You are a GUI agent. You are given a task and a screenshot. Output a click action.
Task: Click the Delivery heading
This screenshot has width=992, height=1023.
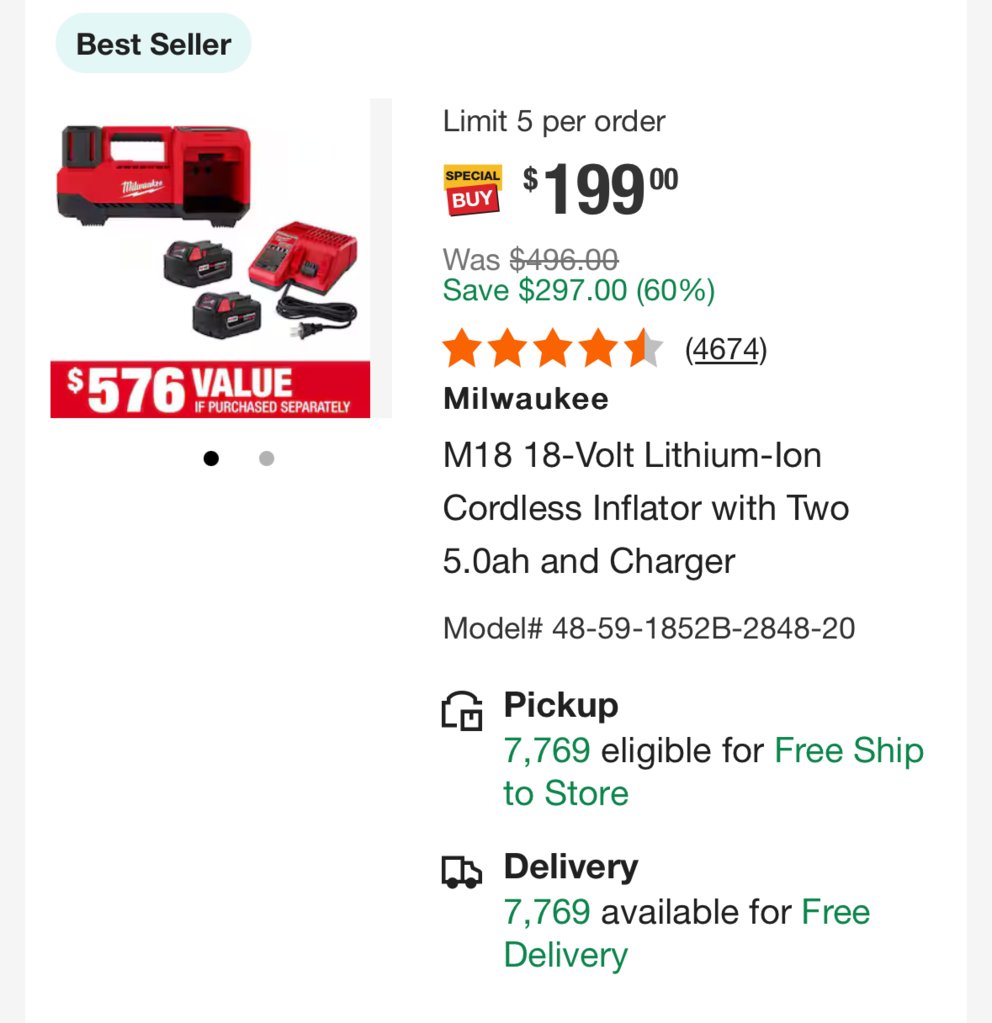tap(571, 867)
